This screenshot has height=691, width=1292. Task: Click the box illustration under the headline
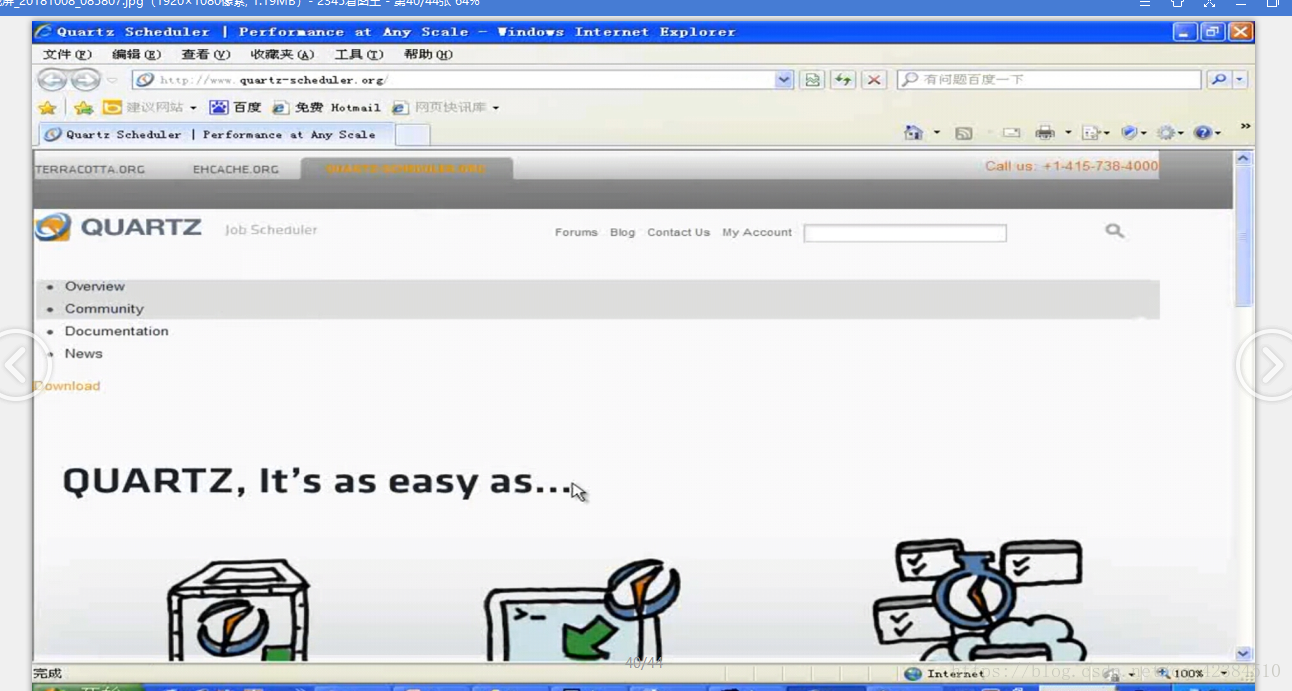(x=239, y=608)
